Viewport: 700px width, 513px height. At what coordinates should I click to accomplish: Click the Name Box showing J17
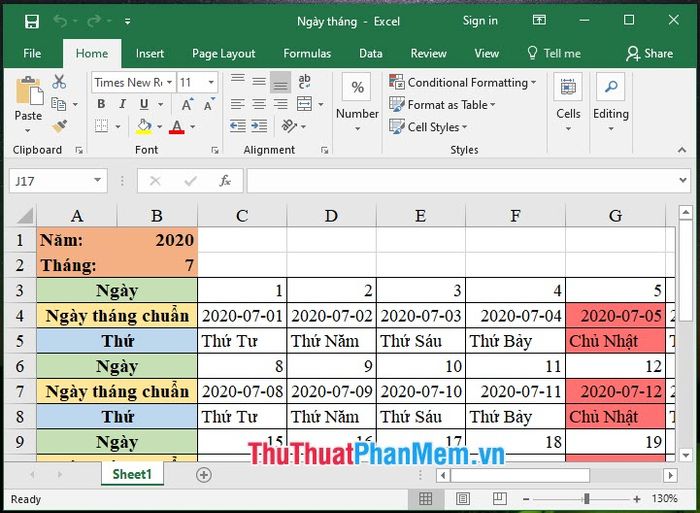point(58,181)
